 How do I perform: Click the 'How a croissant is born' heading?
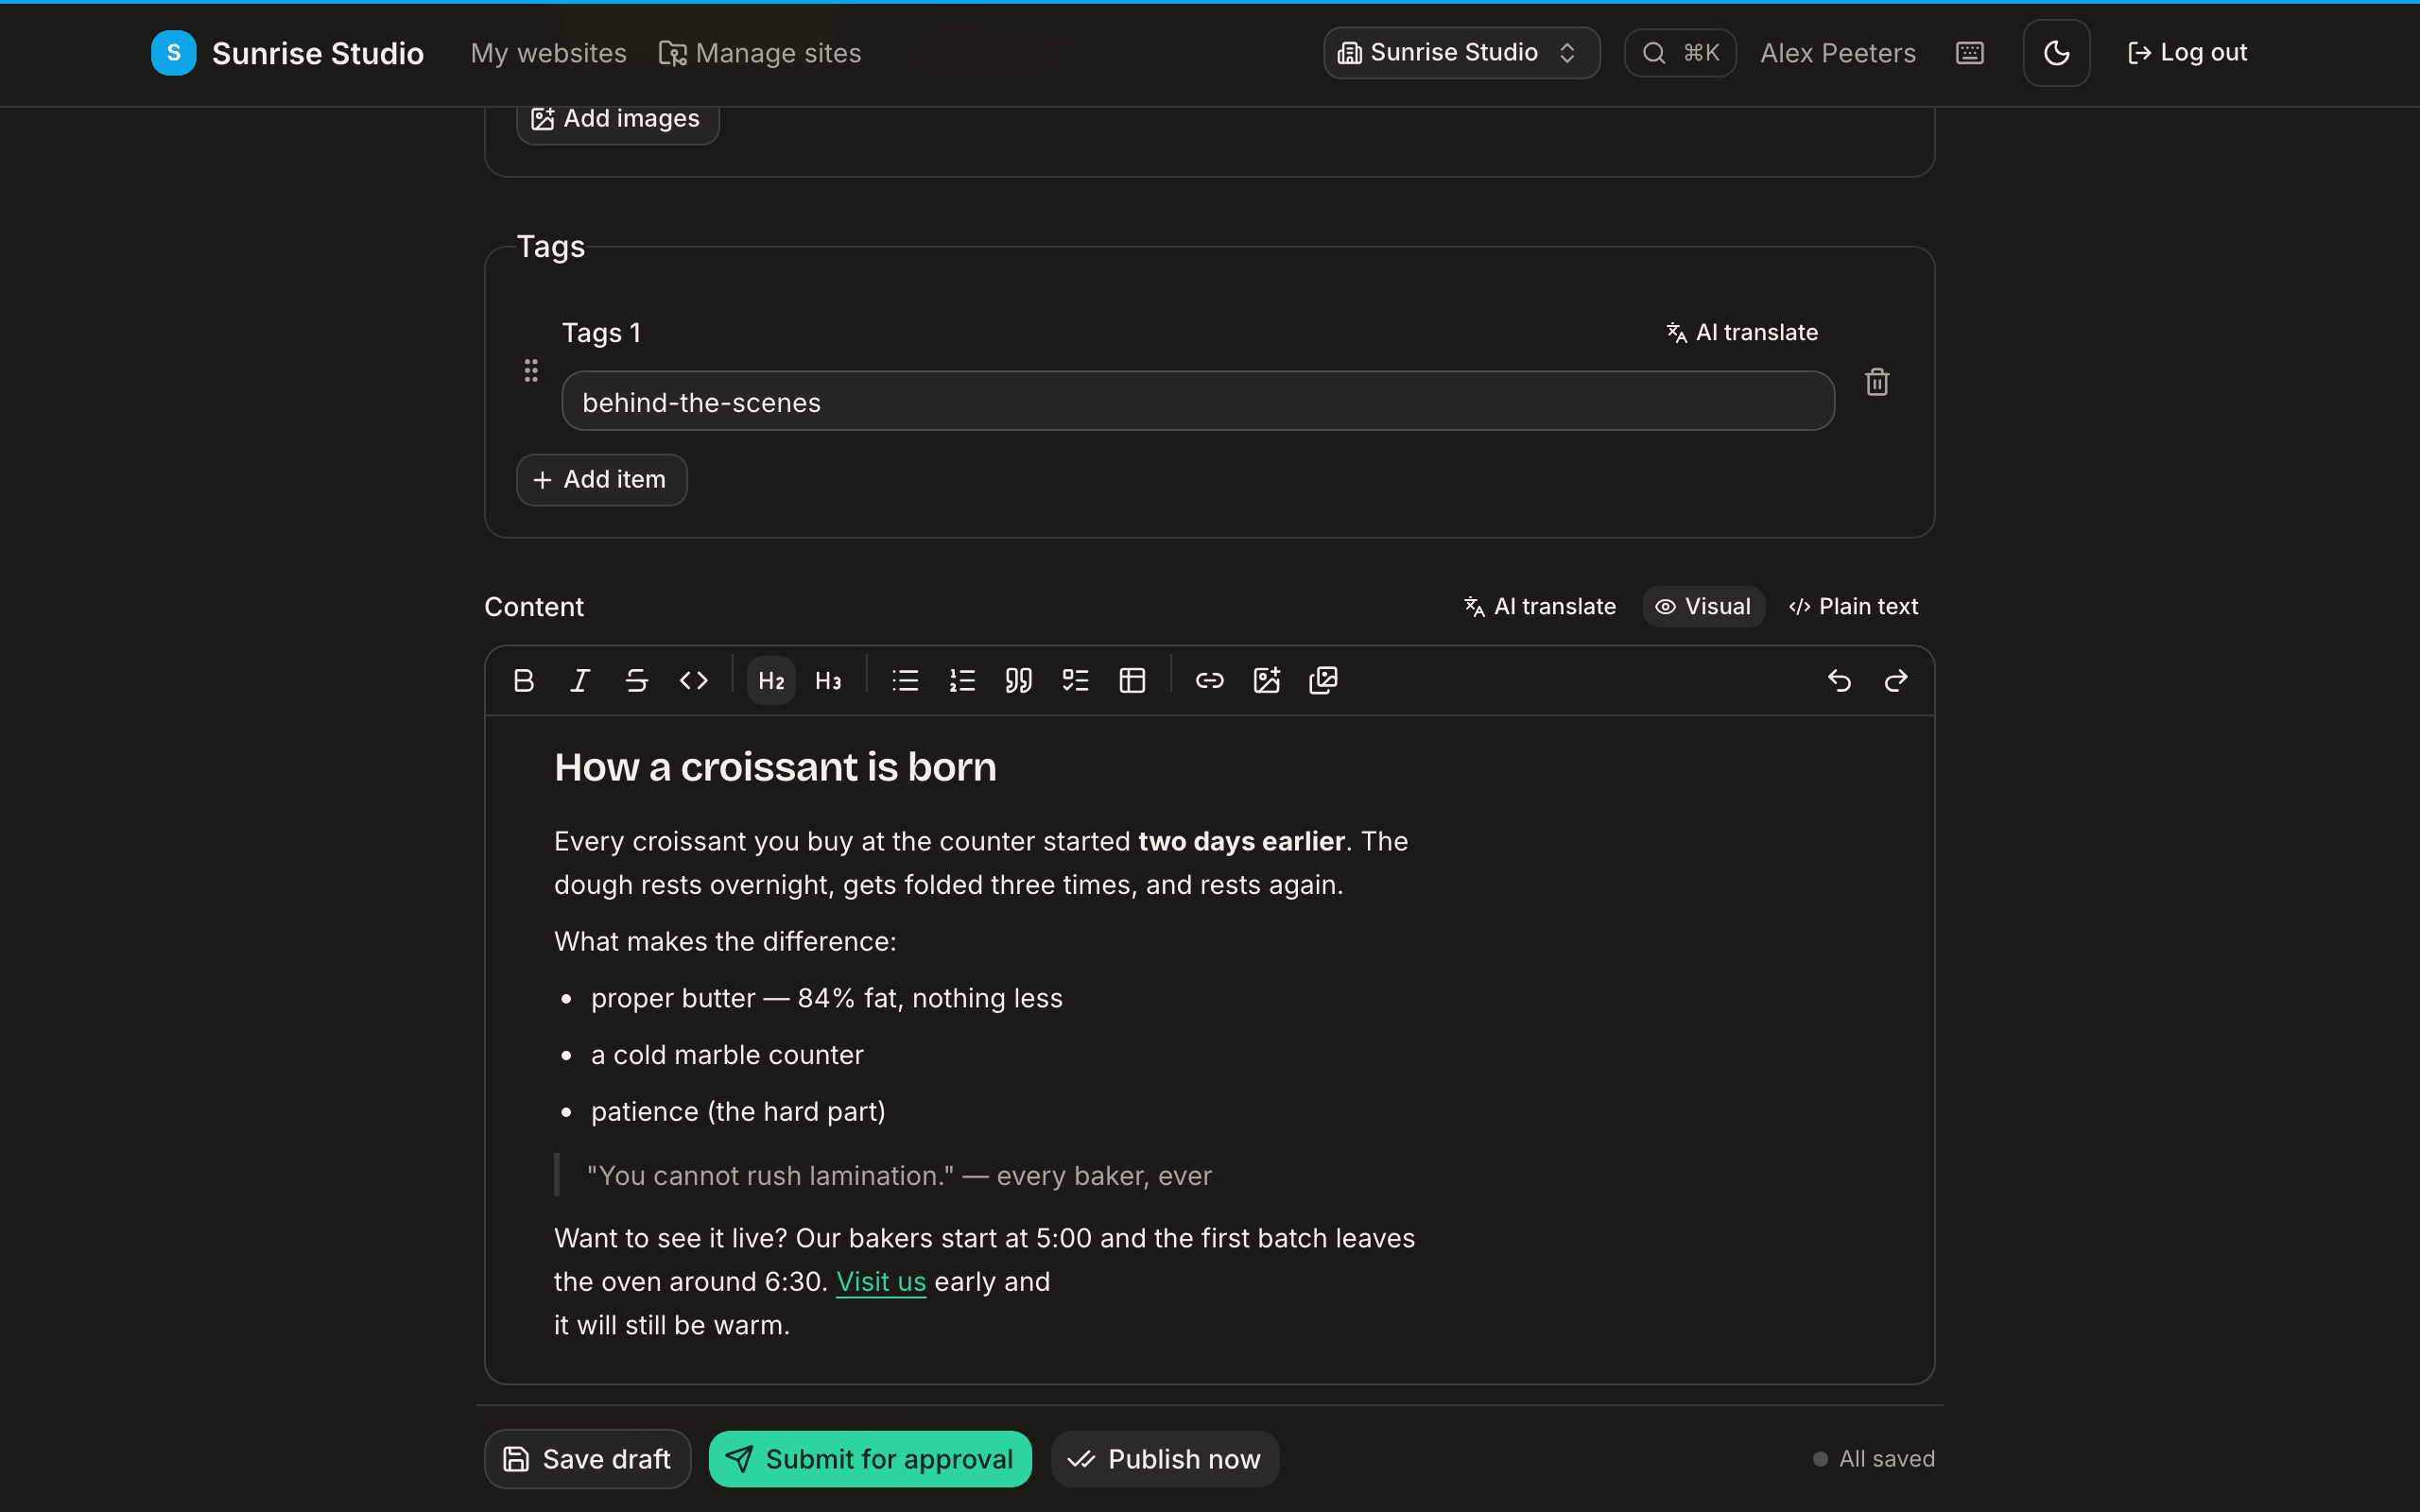pos(775,767)
